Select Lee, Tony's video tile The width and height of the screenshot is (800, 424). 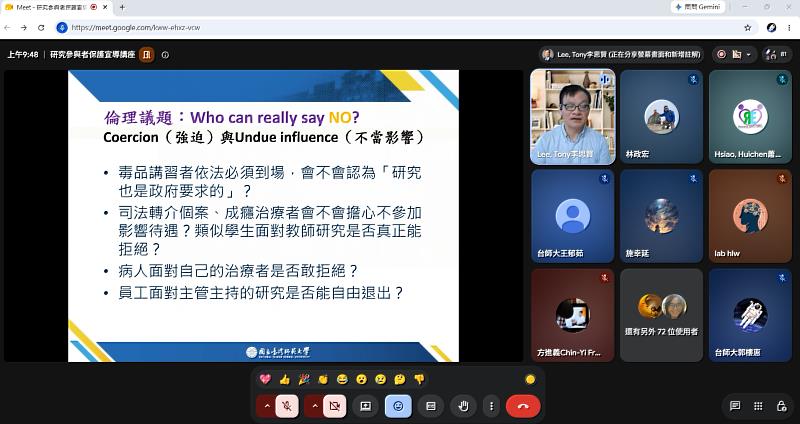572,117
